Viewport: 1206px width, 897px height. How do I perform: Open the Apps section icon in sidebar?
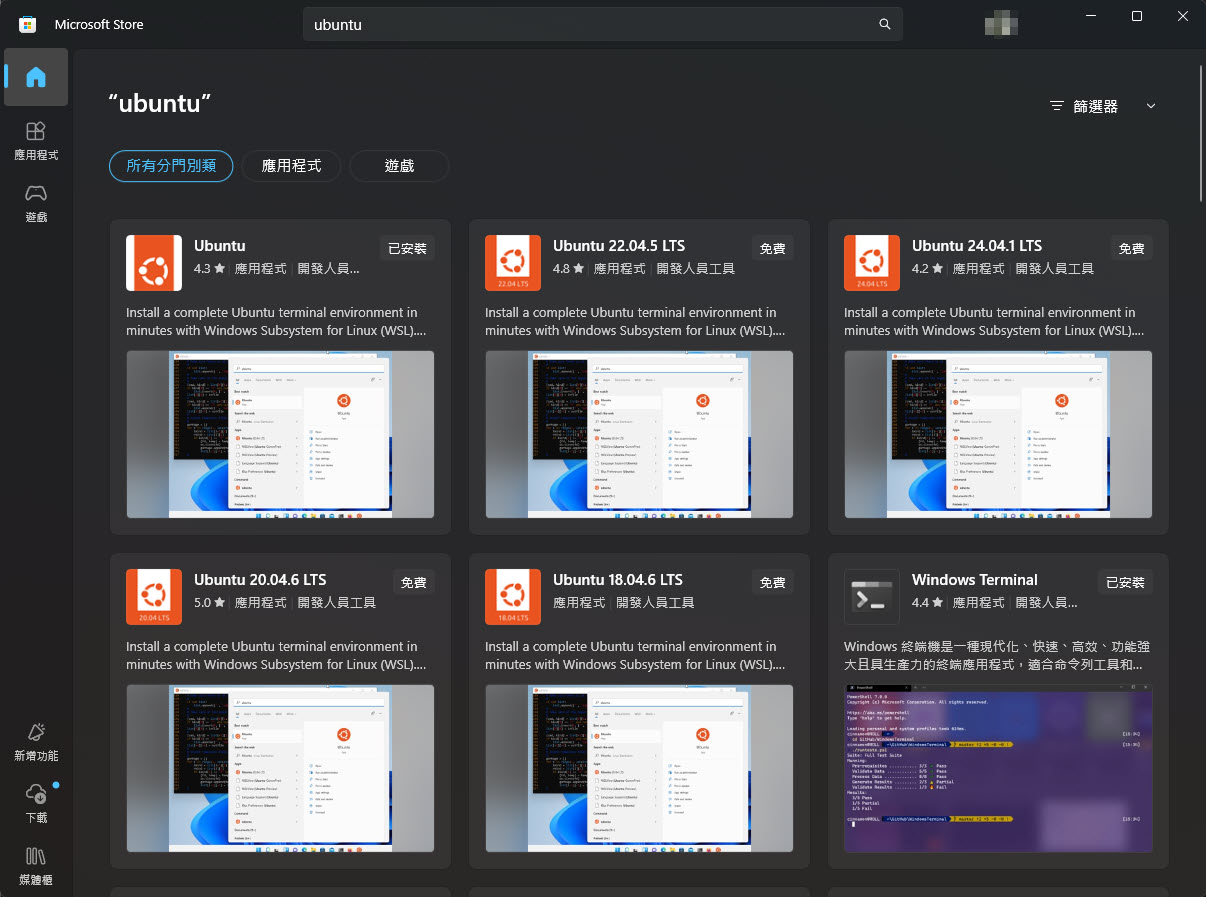click(36, 132)
